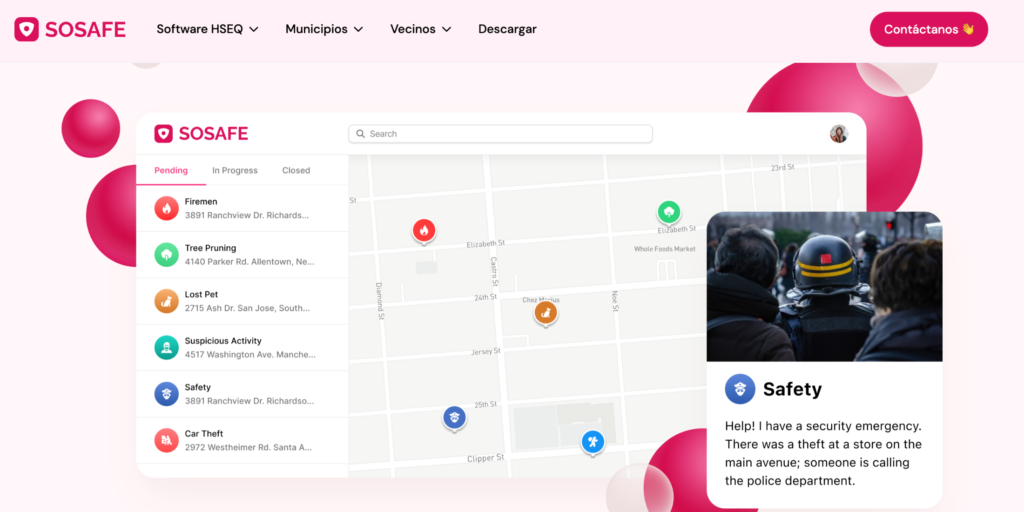Select the blue tools marker near Clipper St
1024x512 pixels.
[x=593, y=440]
